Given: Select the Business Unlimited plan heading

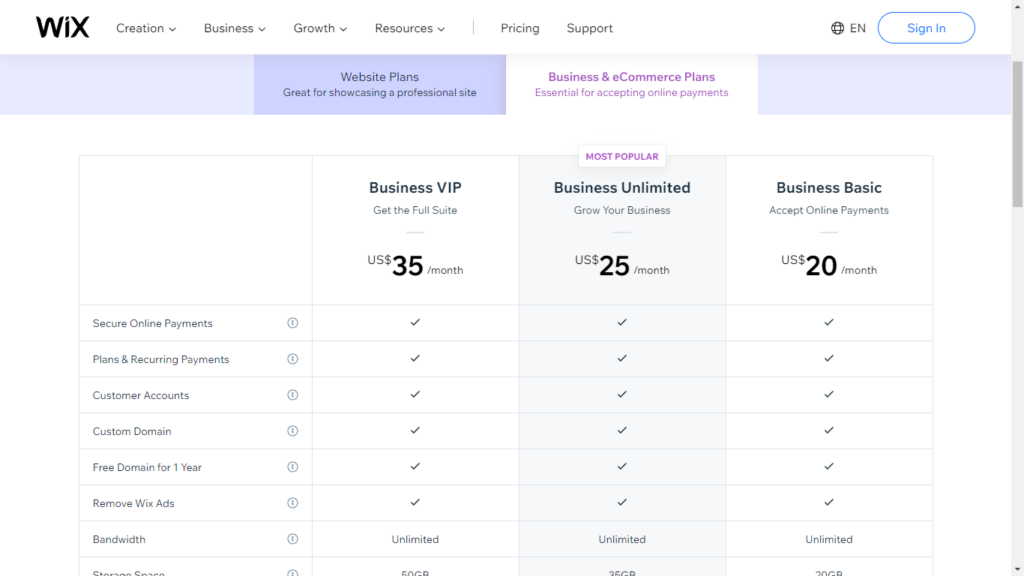Looking at the screenshot, I should (622, 187).
